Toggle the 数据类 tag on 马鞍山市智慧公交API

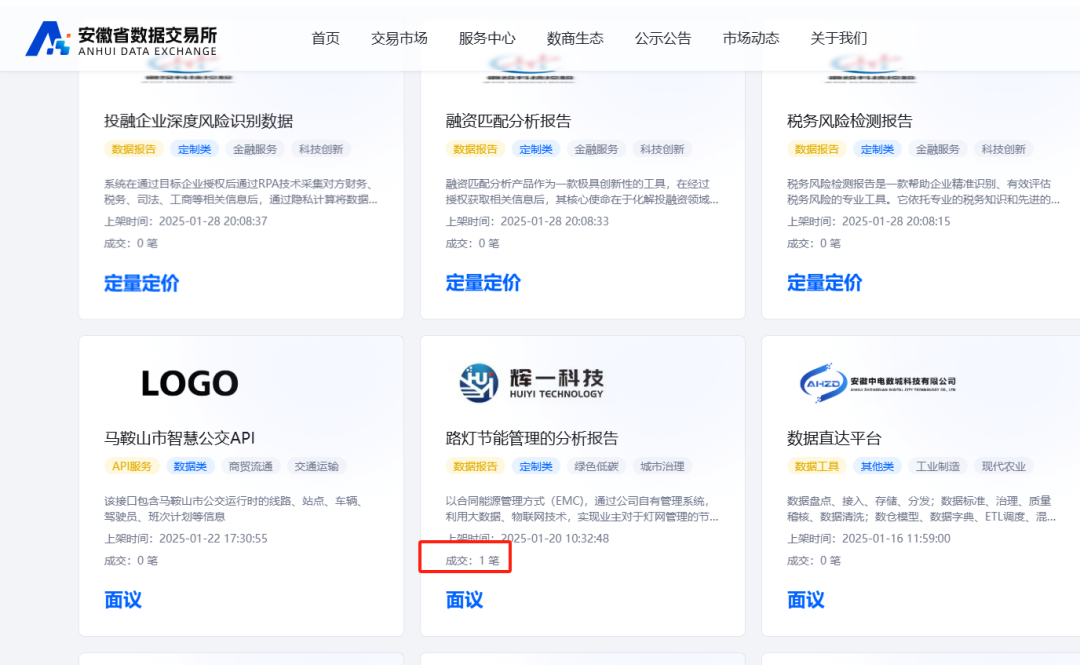[x=192, y=465]
